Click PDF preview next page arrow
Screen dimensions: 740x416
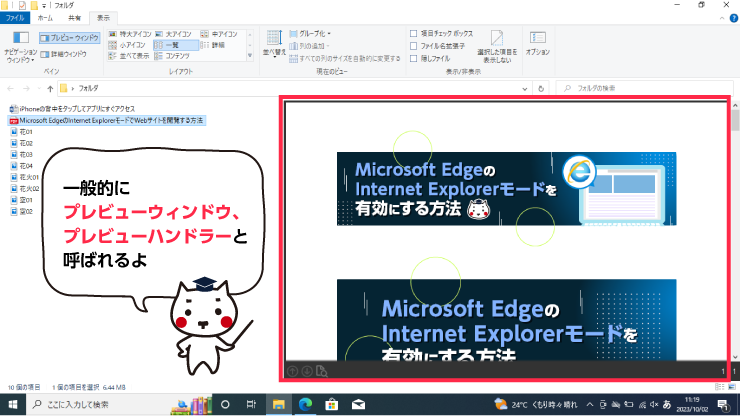[307, 371]
